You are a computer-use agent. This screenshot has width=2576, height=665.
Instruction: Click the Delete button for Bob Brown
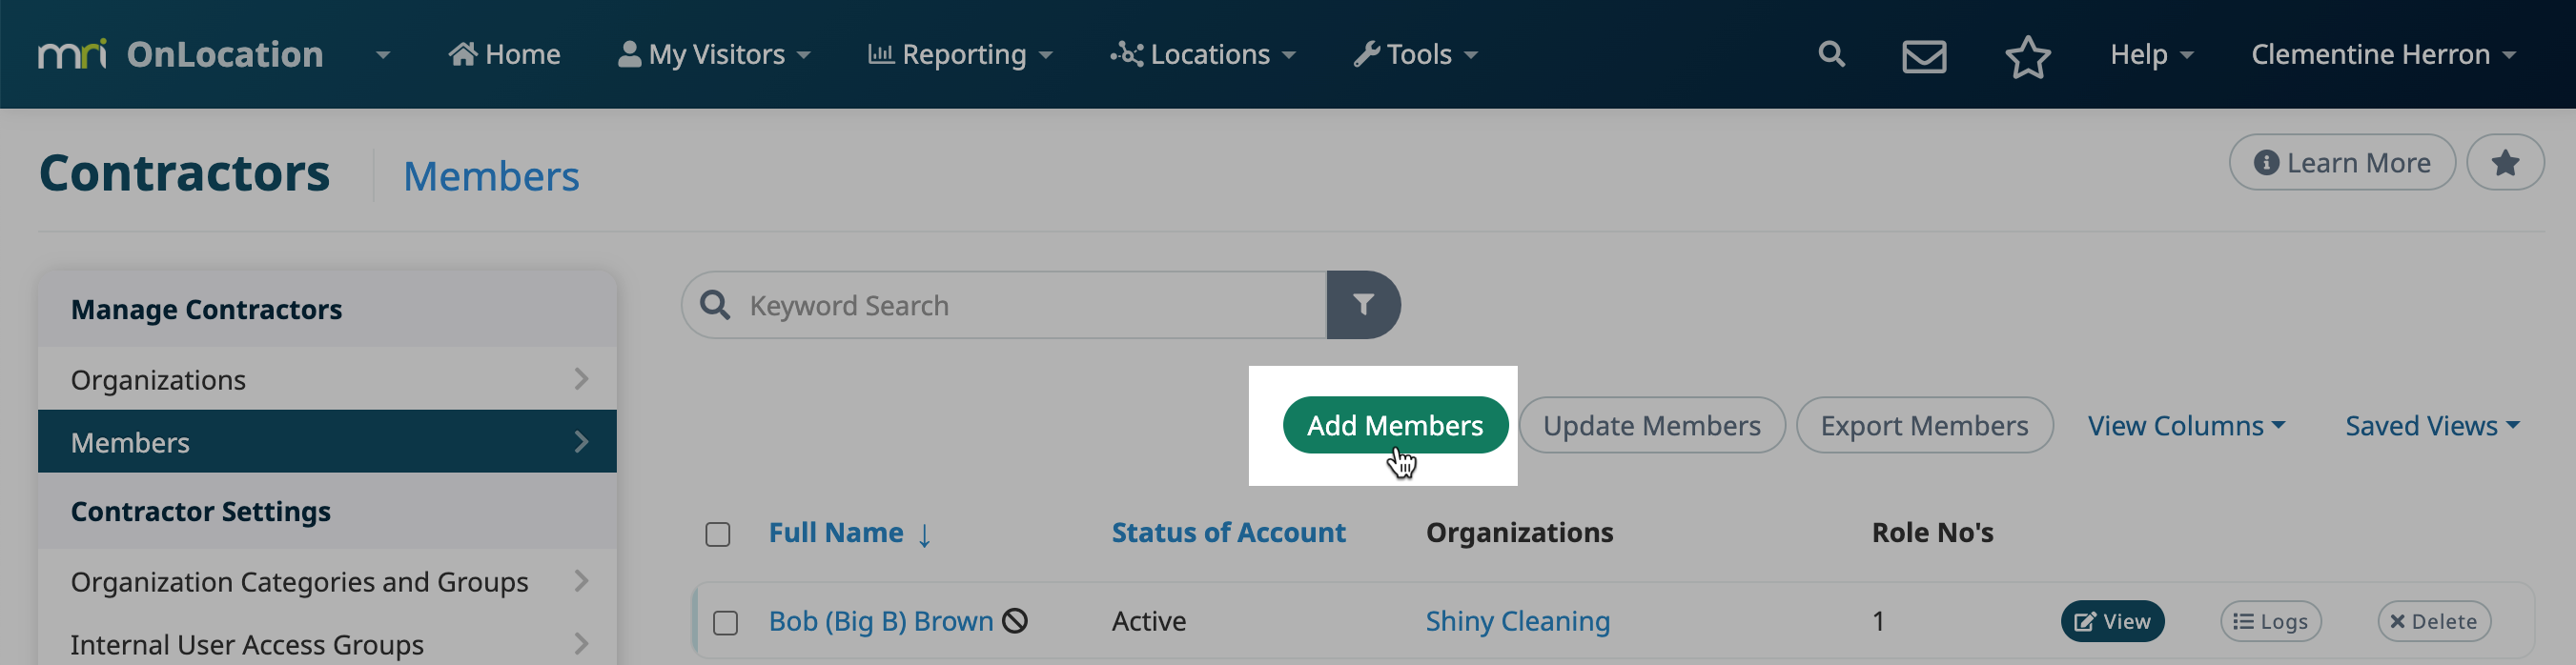[x=2433, y=621]
